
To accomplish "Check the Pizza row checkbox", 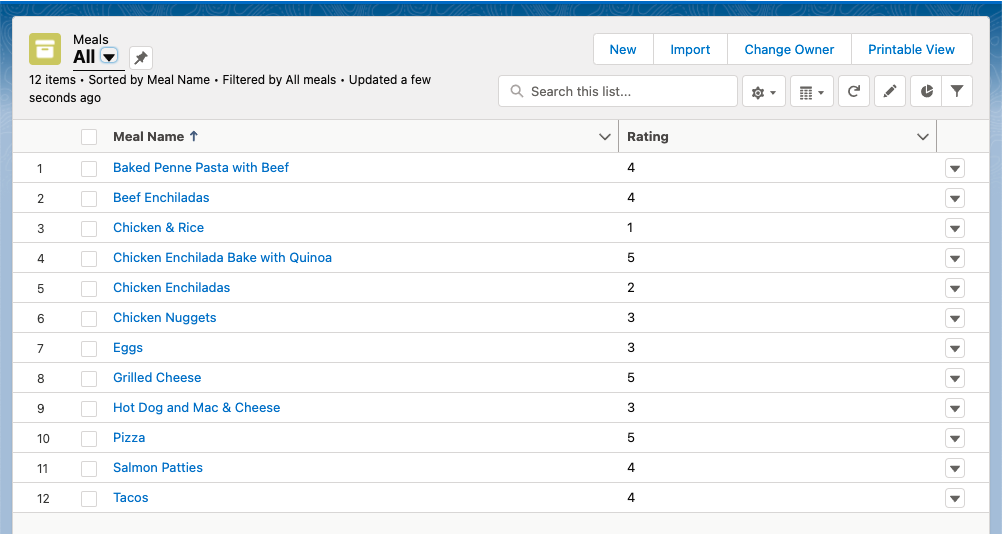I will [89, 438].
